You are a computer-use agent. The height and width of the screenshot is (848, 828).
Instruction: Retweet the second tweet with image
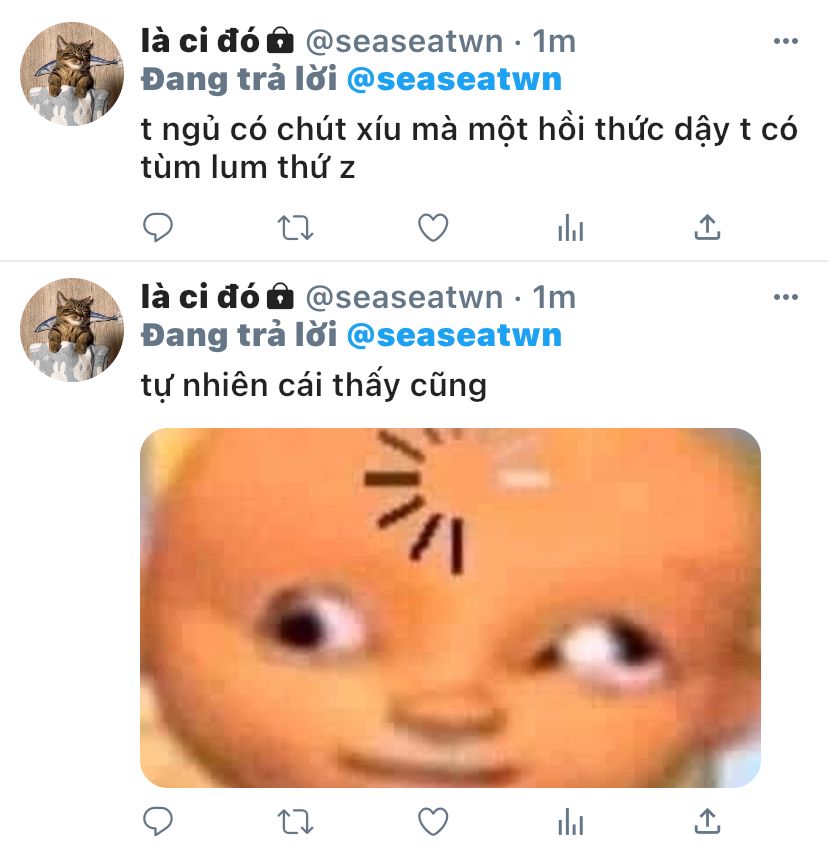pos(295,821)
